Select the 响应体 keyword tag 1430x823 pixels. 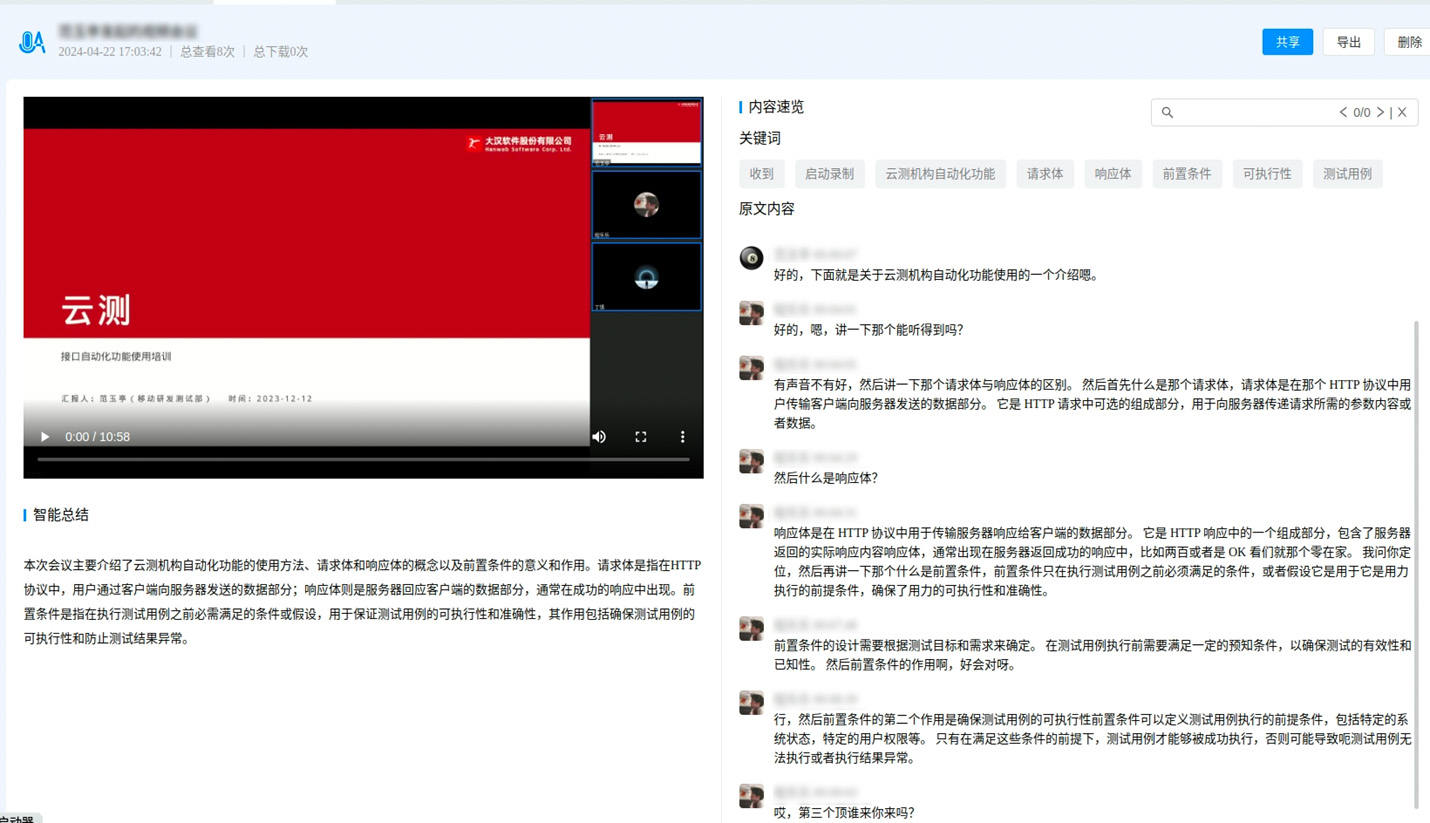(1113, 174)
